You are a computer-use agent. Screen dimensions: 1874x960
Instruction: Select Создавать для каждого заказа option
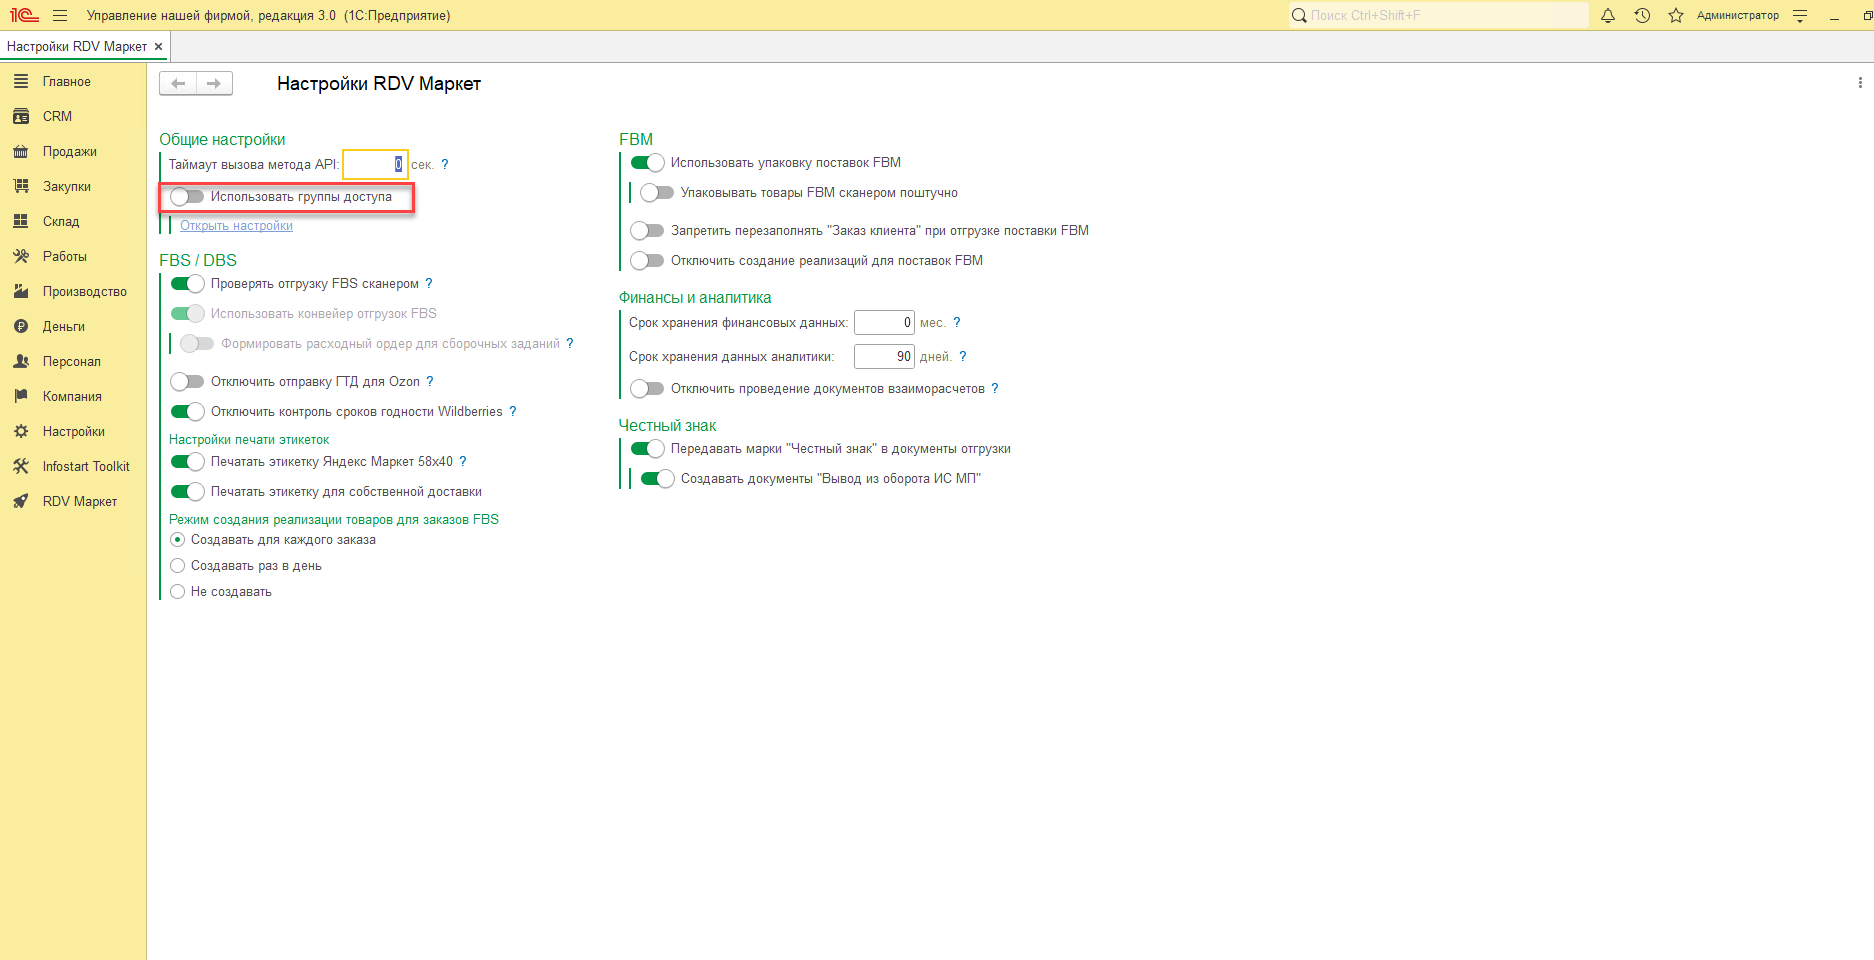[178, 539]
